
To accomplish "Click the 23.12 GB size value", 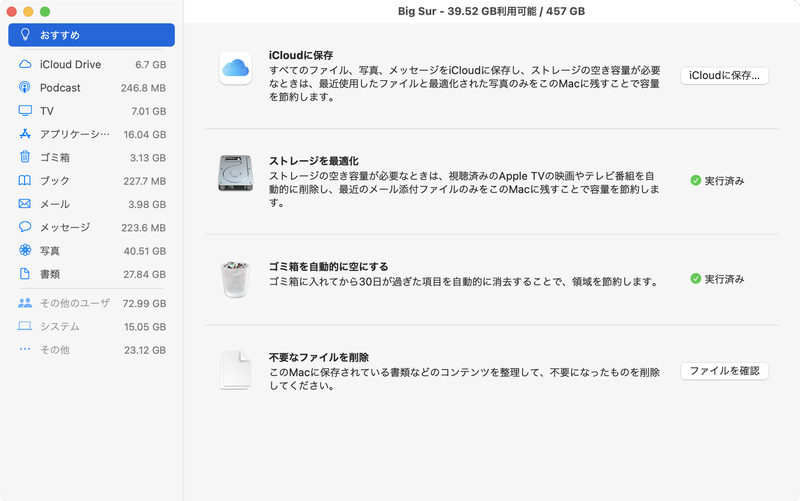I will 145,350.
